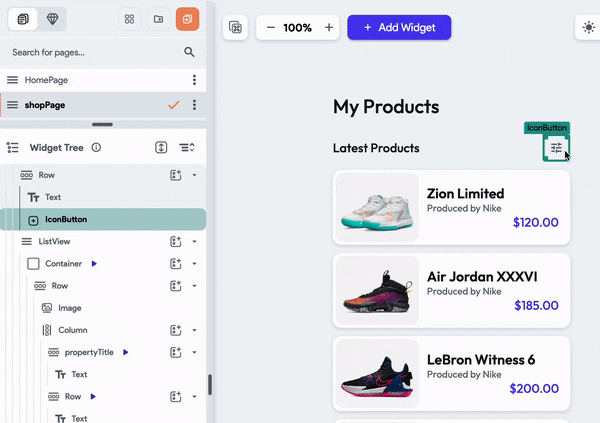
Task: Click the blue arrow next to propertyTitle
Action: 126,353
